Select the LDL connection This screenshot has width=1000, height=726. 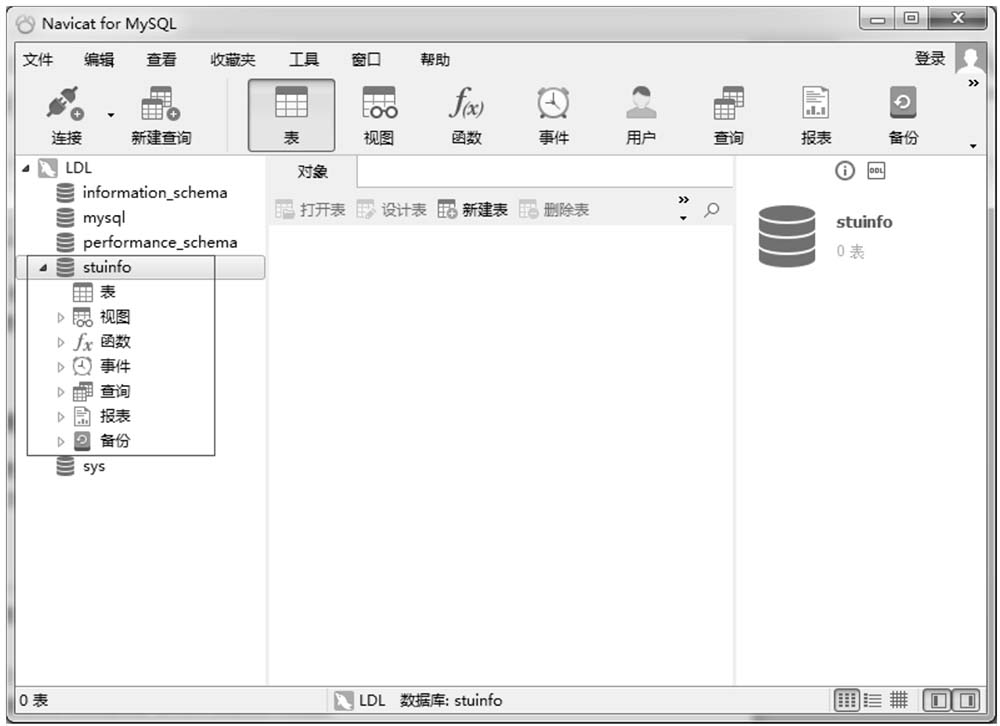tap(78, 168)
